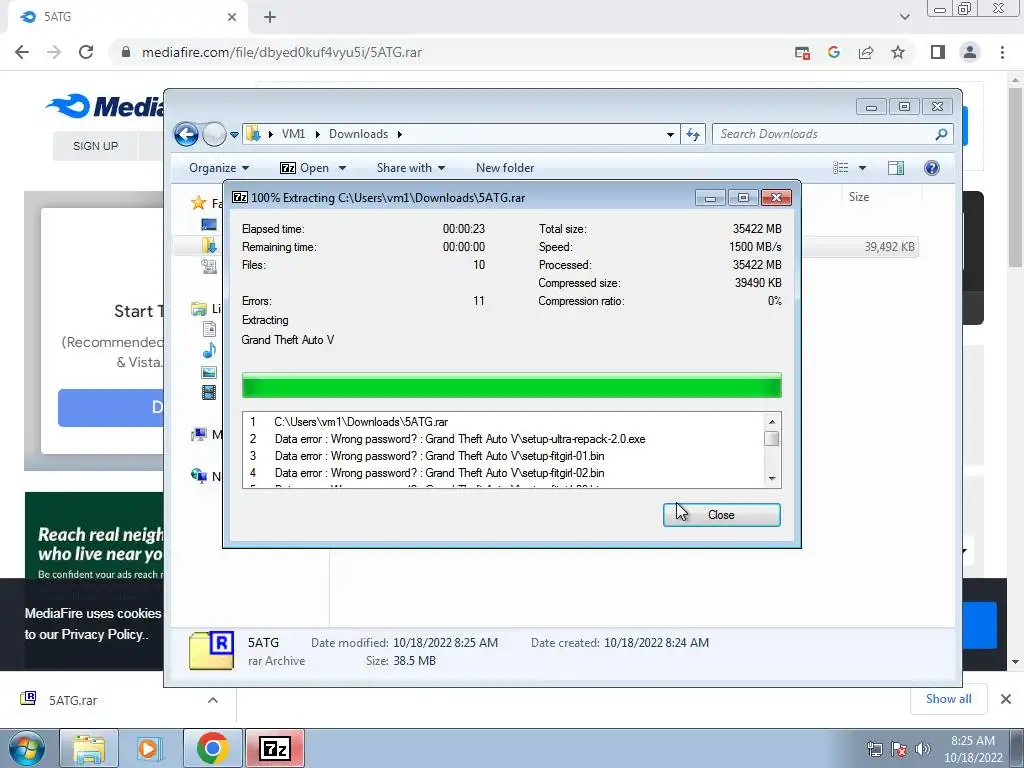Open view options dropdown arrow
Viewport: 1024px width, 768px height.
[x=862, y=168]
